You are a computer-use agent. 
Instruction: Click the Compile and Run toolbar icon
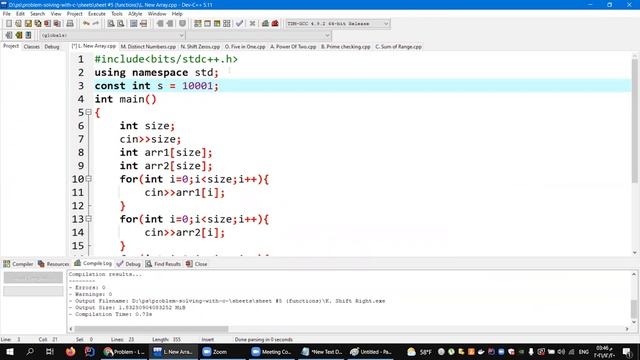click(x=217, y=24)
